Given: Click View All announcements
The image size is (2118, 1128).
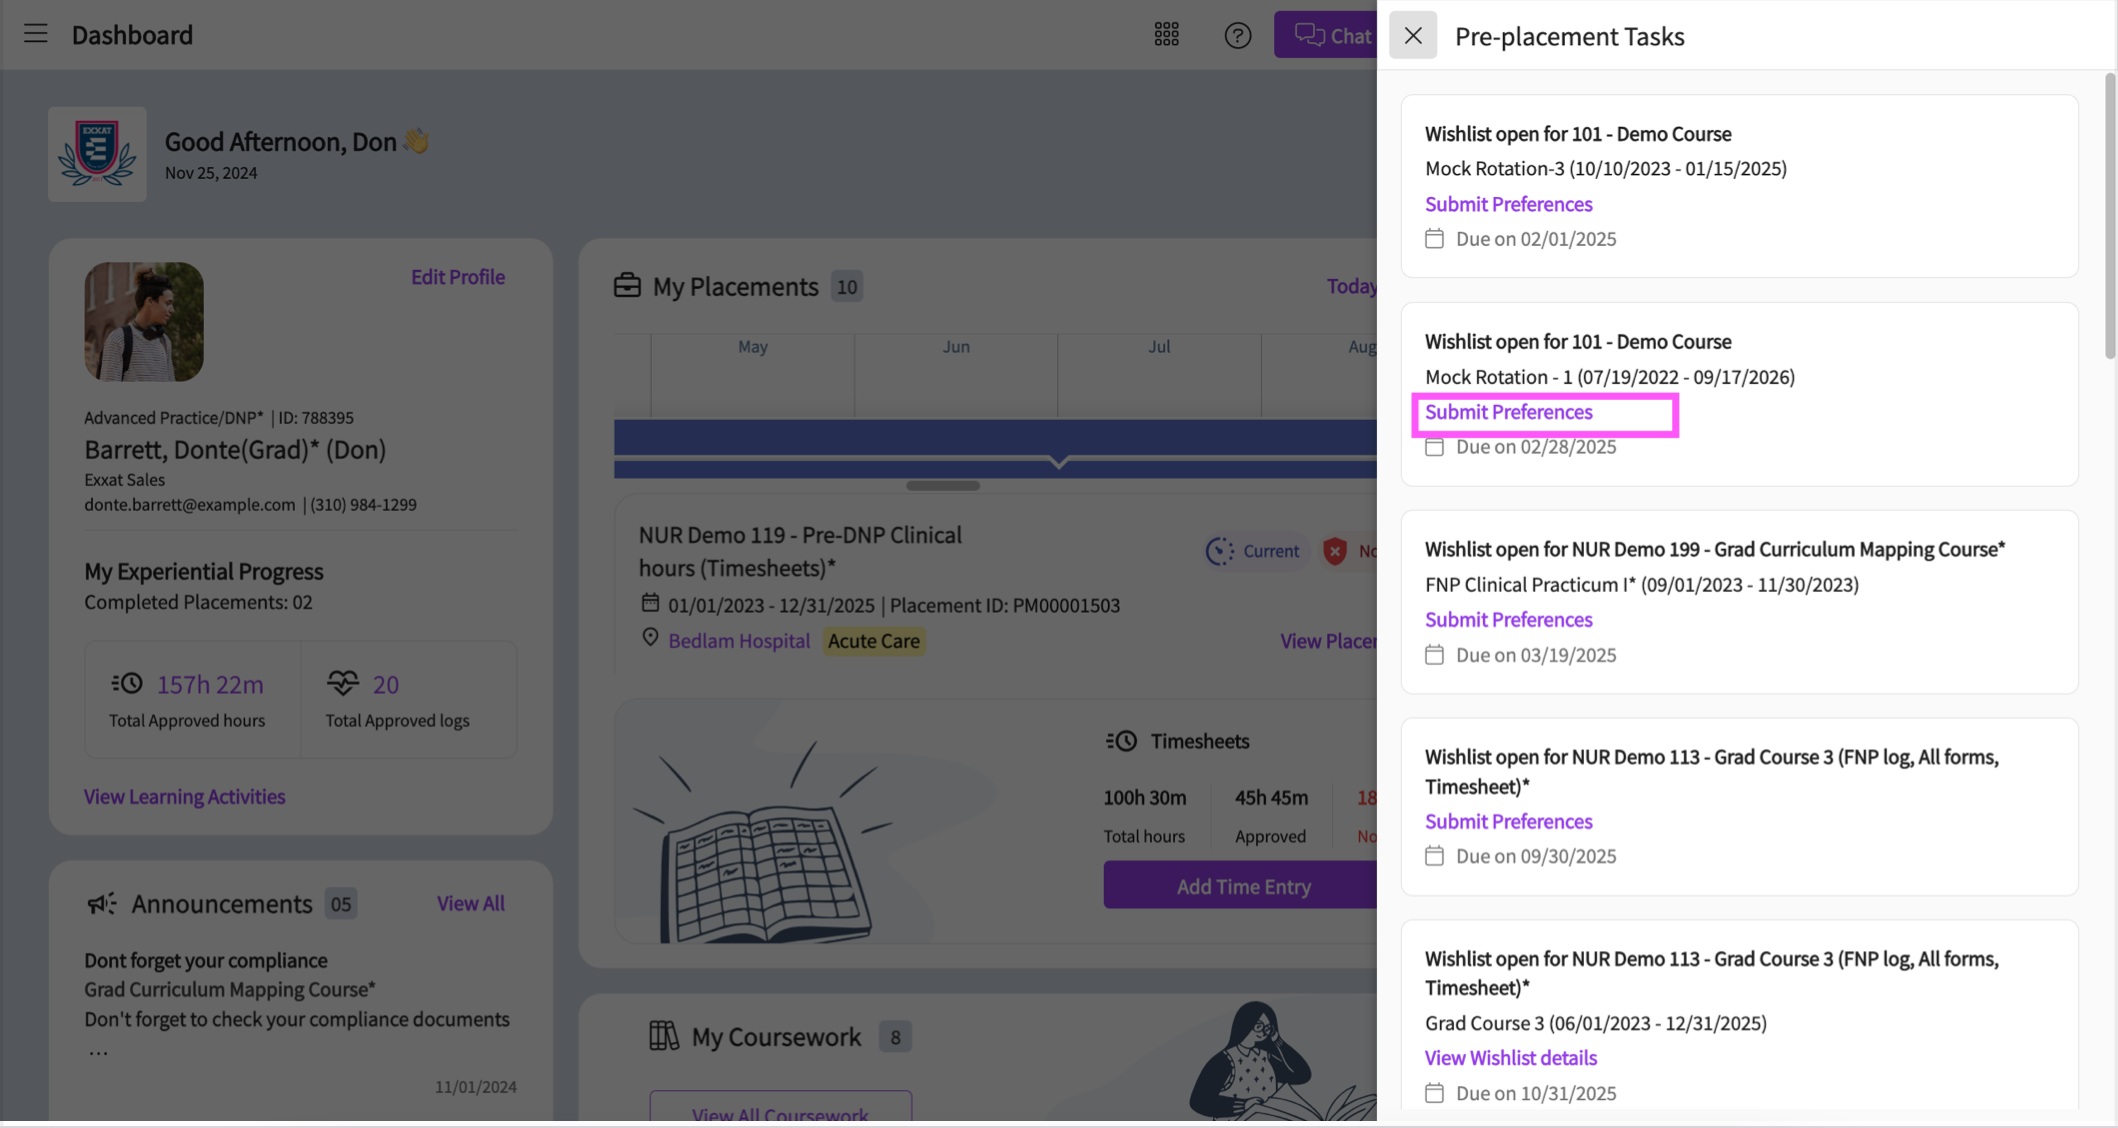Looking at the screenshot, I should point(470,903).
